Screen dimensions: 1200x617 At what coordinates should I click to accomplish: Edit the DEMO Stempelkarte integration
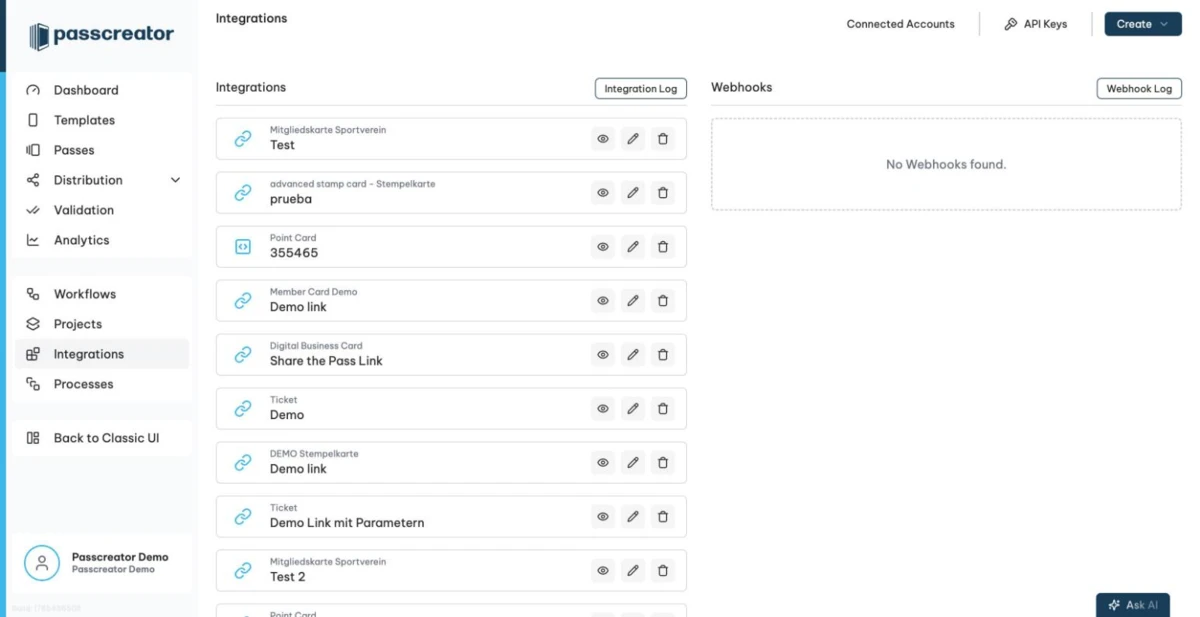pos(633,463)
